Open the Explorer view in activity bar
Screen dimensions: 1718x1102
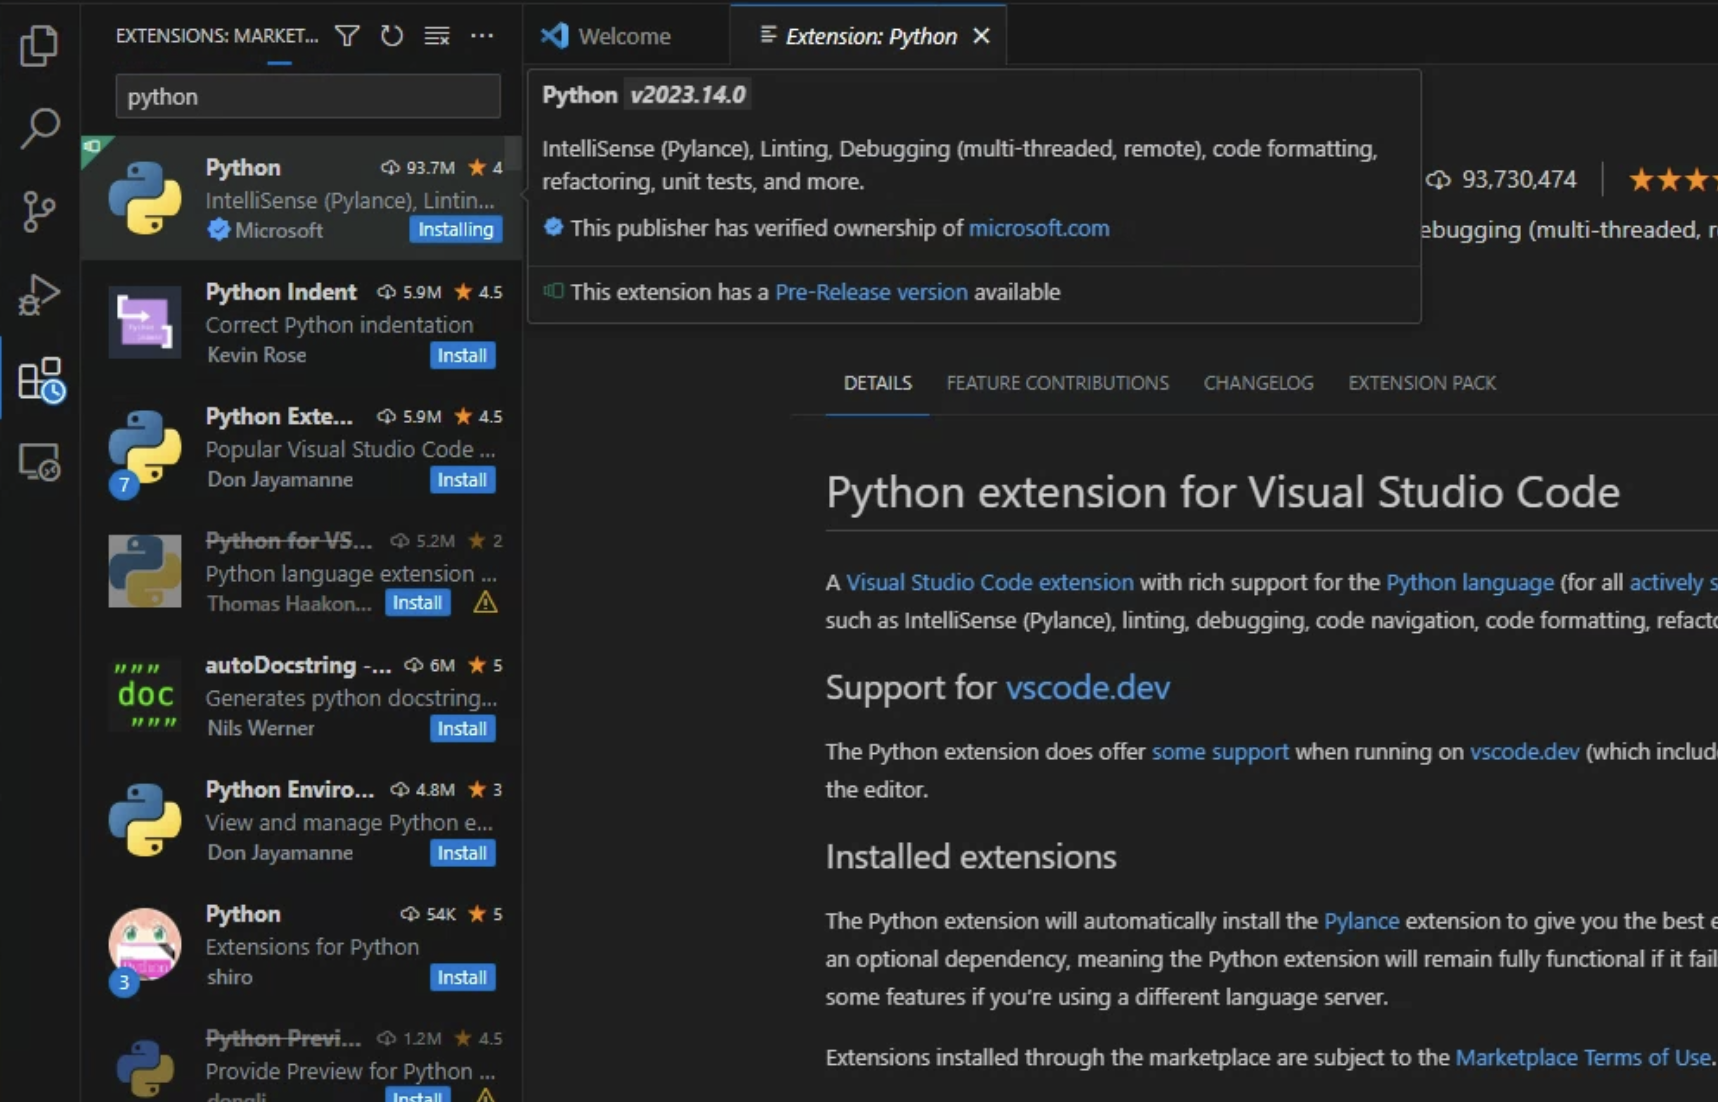click(x=39, y=45)
